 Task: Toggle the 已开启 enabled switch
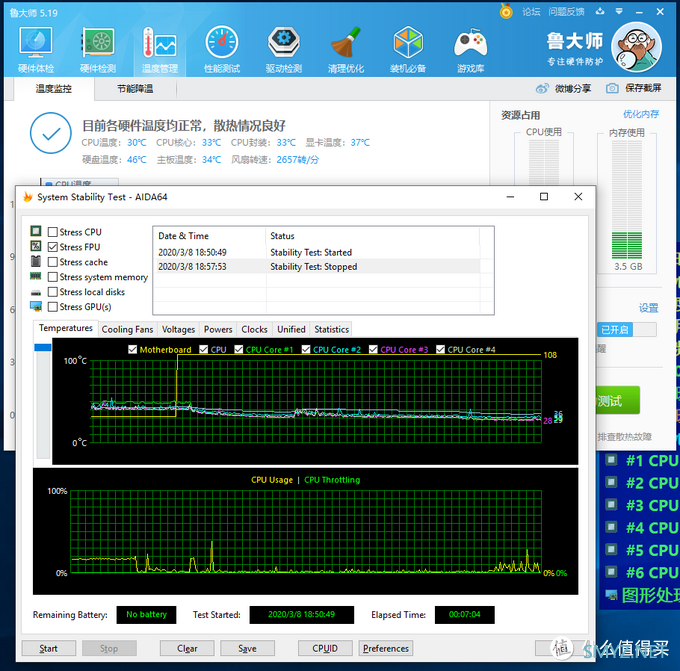tap(627, 330)
